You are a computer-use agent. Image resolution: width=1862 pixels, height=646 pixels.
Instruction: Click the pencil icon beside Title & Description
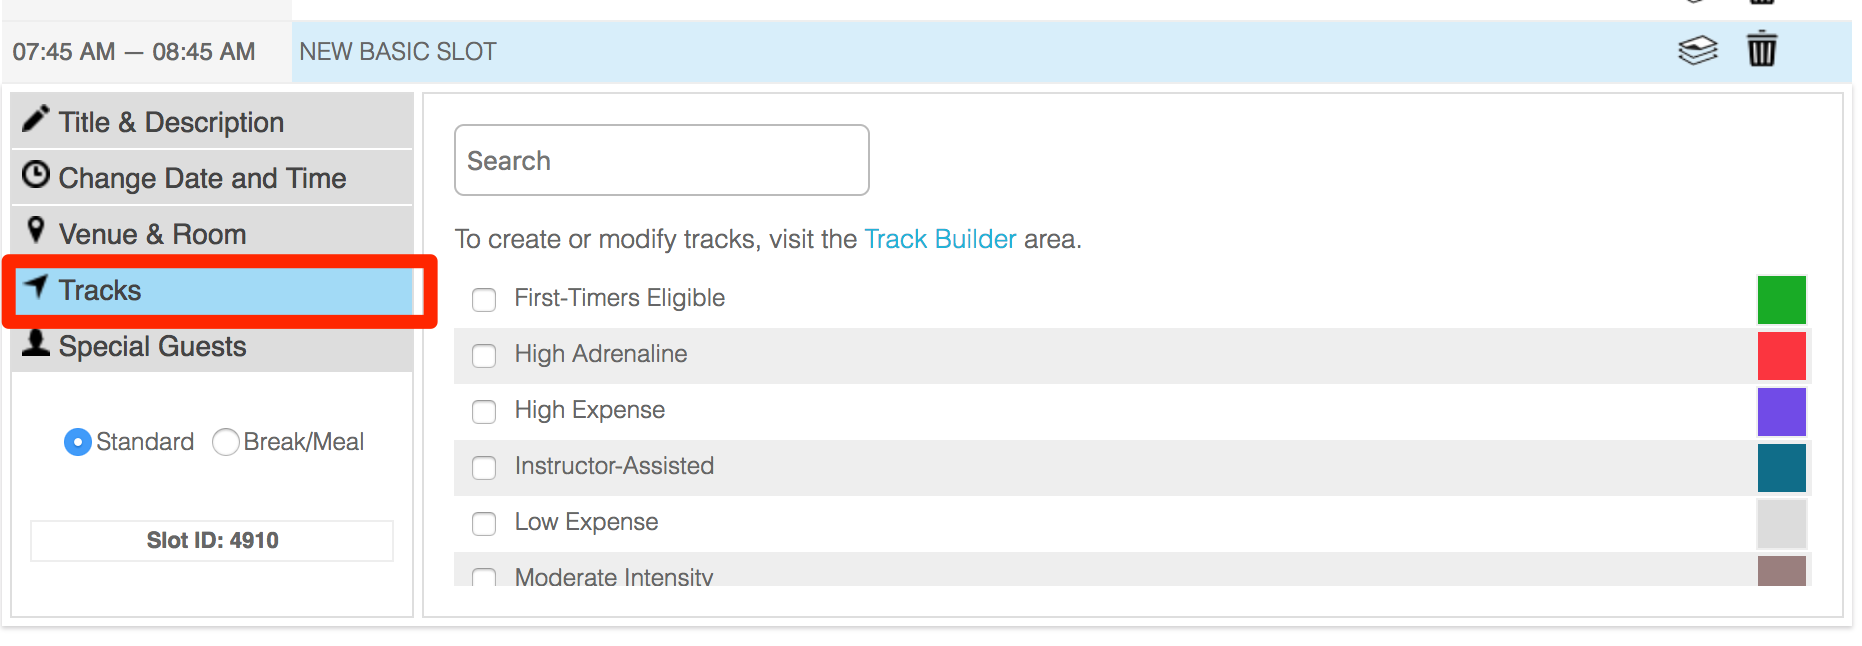click(x=36, y=119)
